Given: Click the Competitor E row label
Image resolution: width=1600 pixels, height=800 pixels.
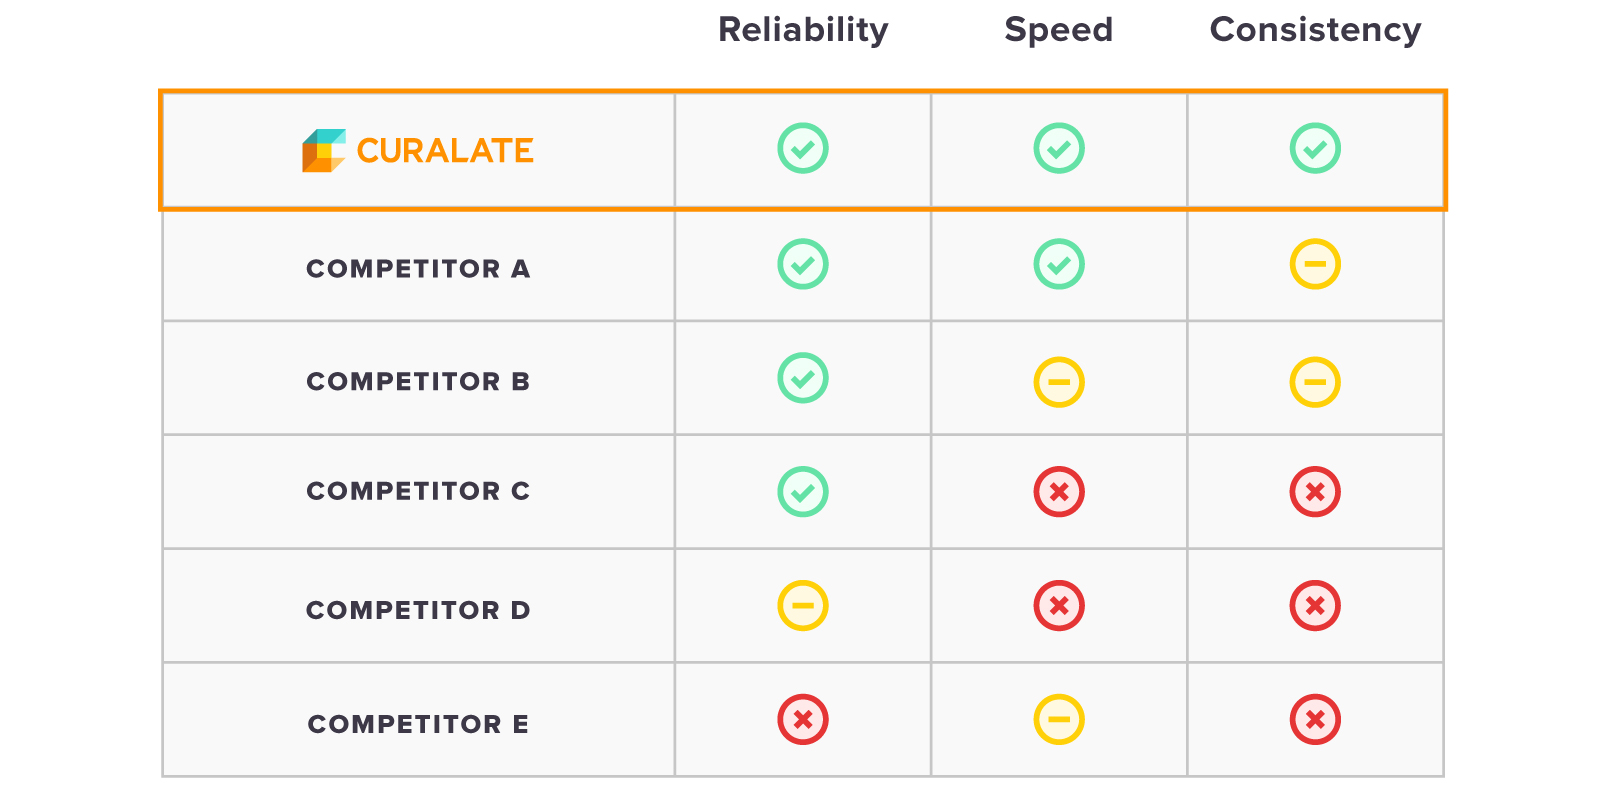Looking at the screenshot, I should pos(418,724).
